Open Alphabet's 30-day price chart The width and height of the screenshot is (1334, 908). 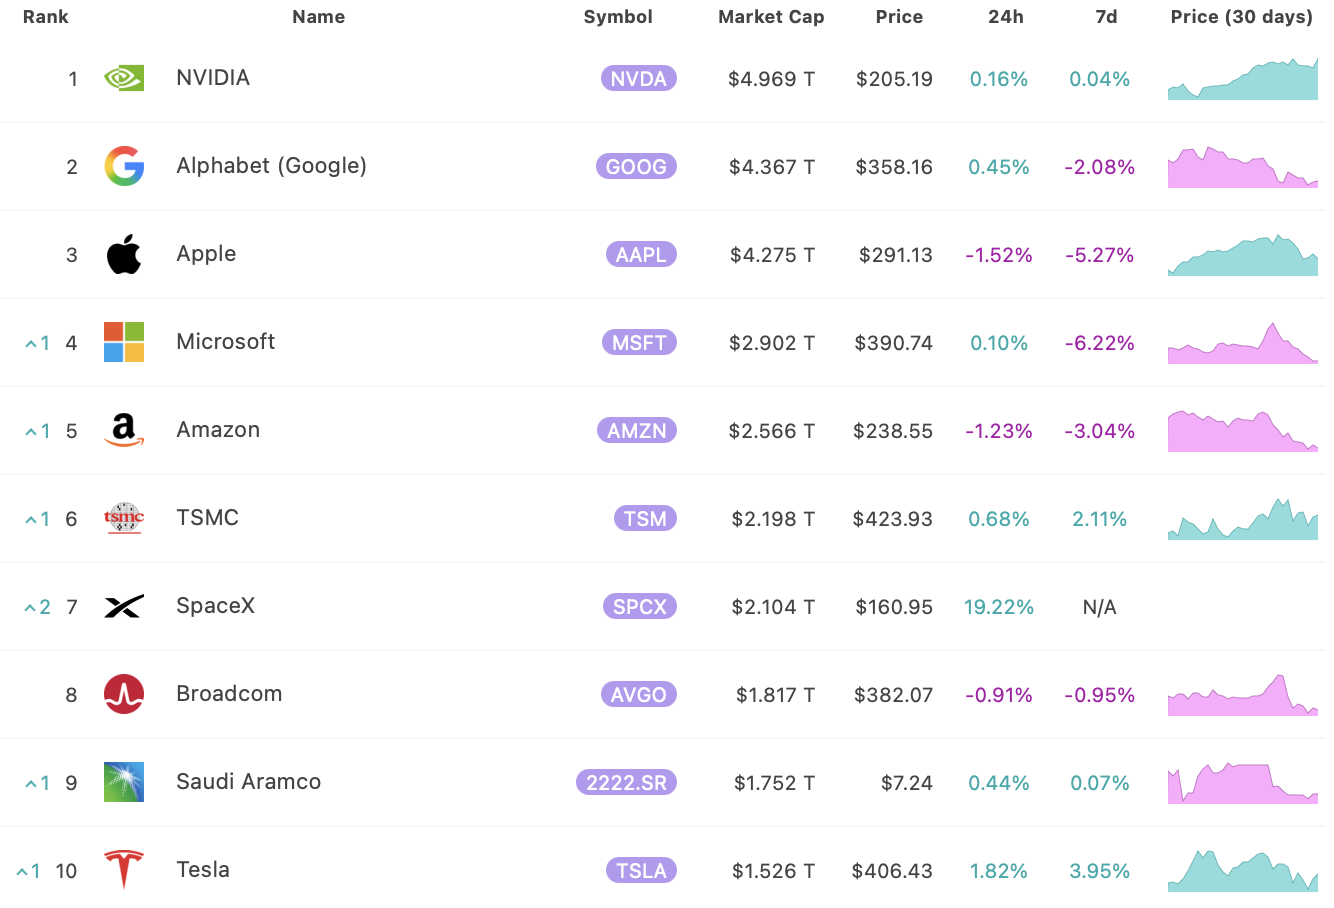click(1243, 167)
